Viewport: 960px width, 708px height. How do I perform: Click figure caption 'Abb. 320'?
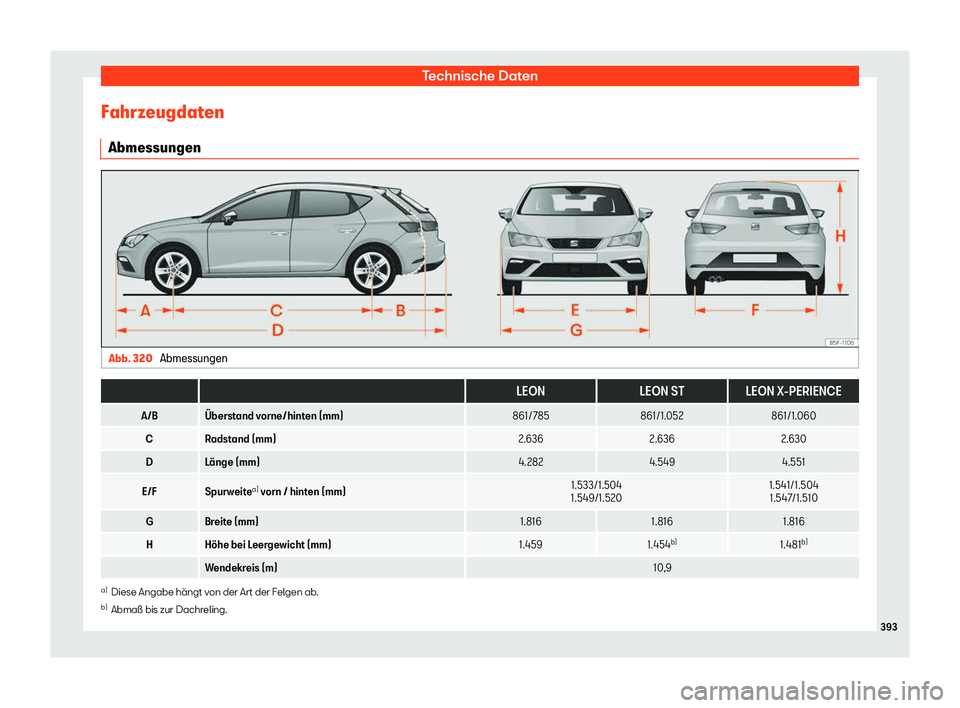coord(130,358)
